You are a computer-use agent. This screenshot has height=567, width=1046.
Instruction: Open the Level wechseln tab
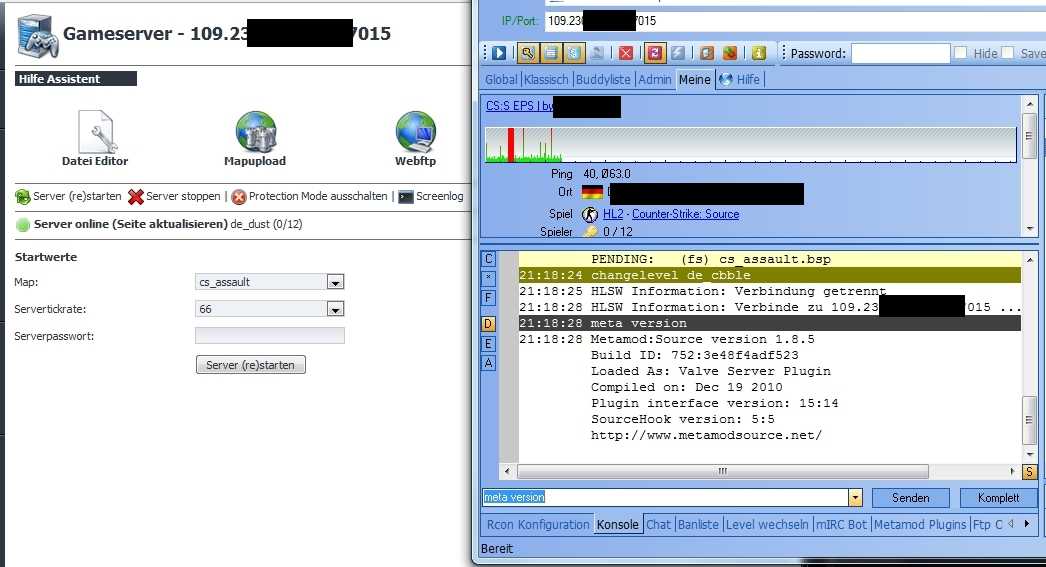pyautogui.click(x=766, y=524)
